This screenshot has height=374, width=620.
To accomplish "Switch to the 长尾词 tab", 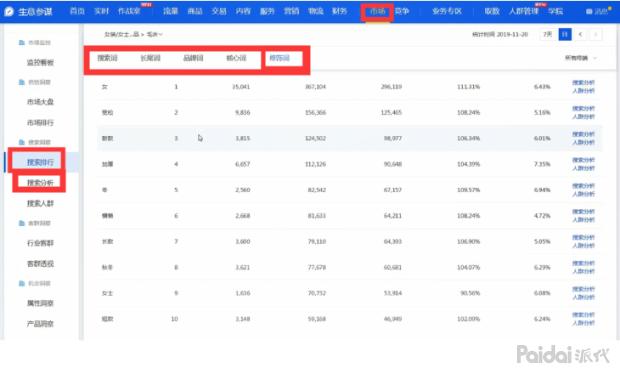I will coord(150,58).
